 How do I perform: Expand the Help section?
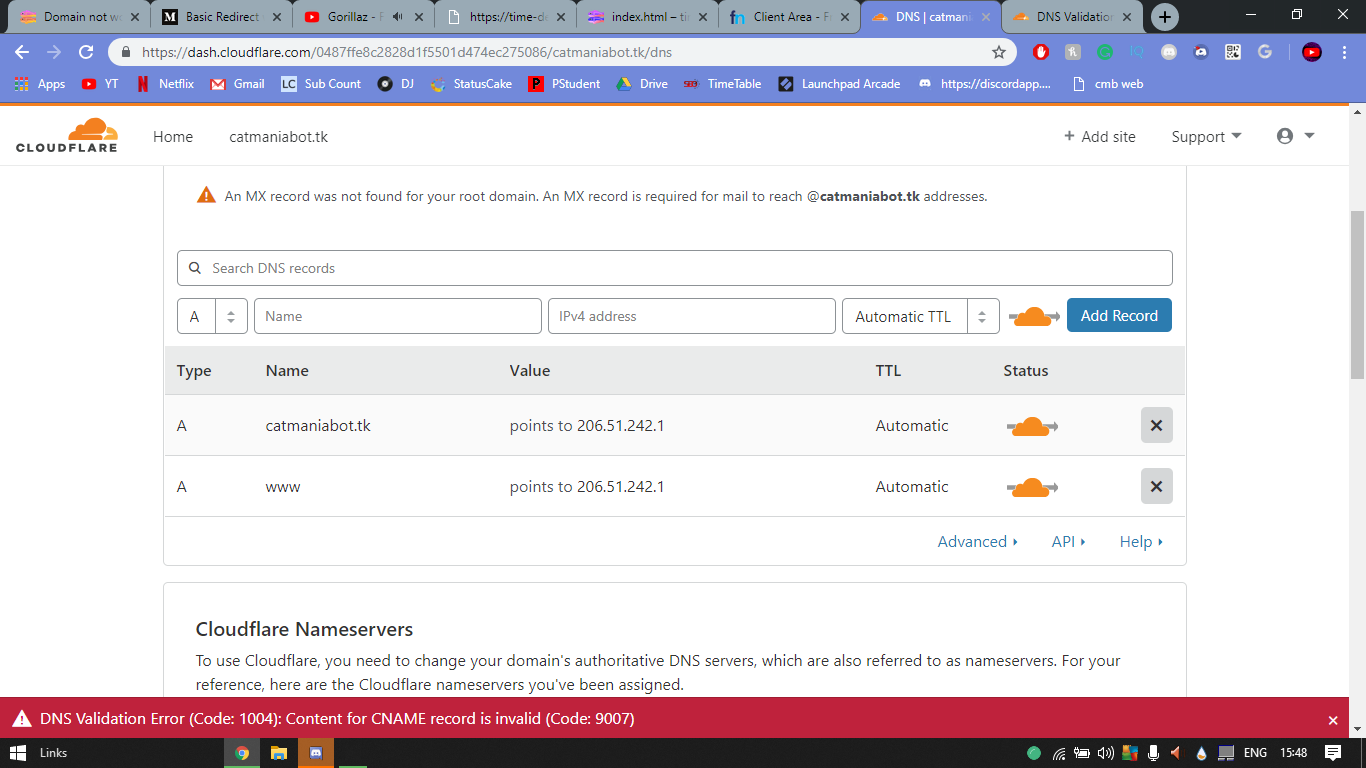point(1141,541)
